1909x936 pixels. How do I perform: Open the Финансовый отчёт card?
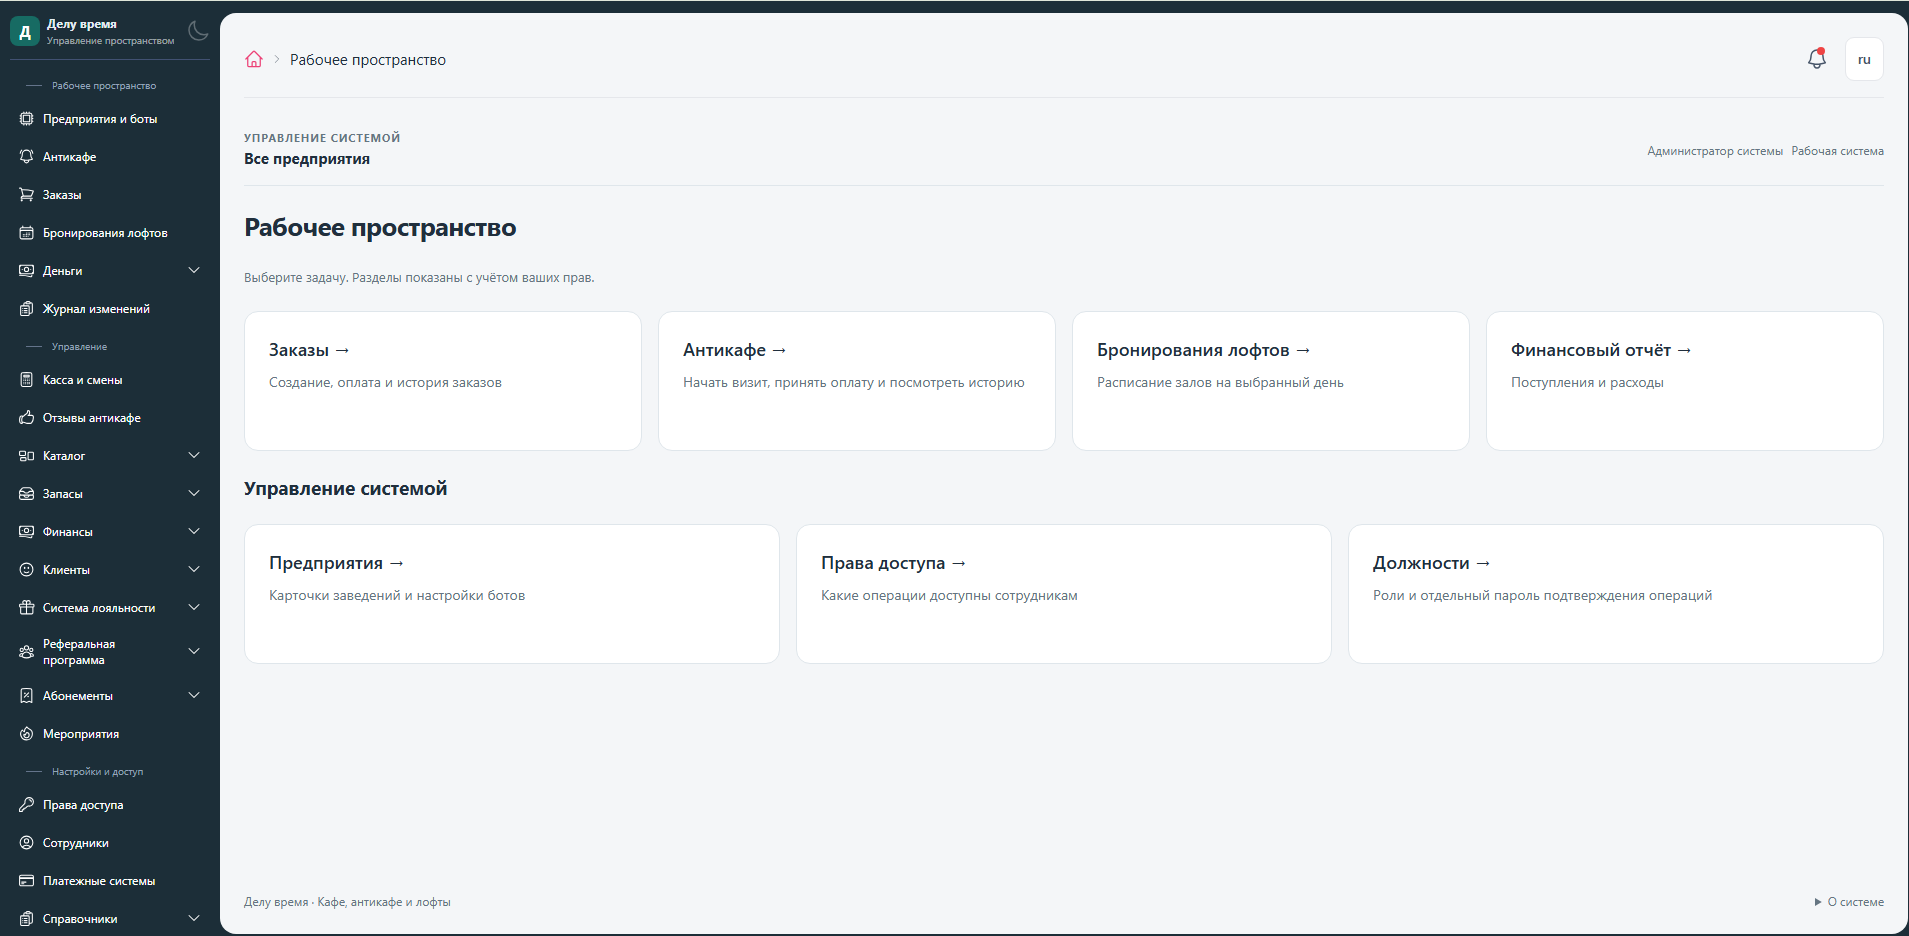(x=1685, y=381)
